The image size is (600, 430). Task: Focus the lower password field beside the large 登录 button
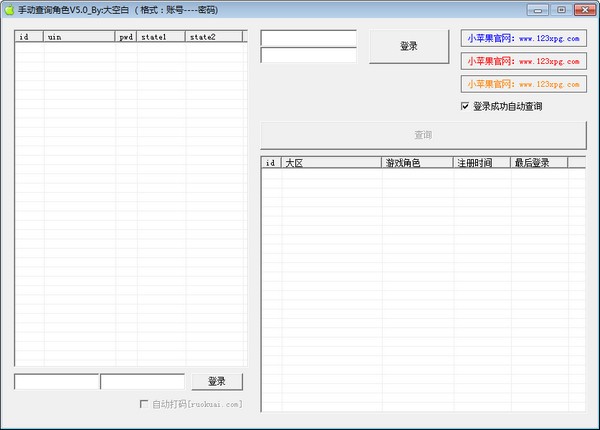click(308, 55)
